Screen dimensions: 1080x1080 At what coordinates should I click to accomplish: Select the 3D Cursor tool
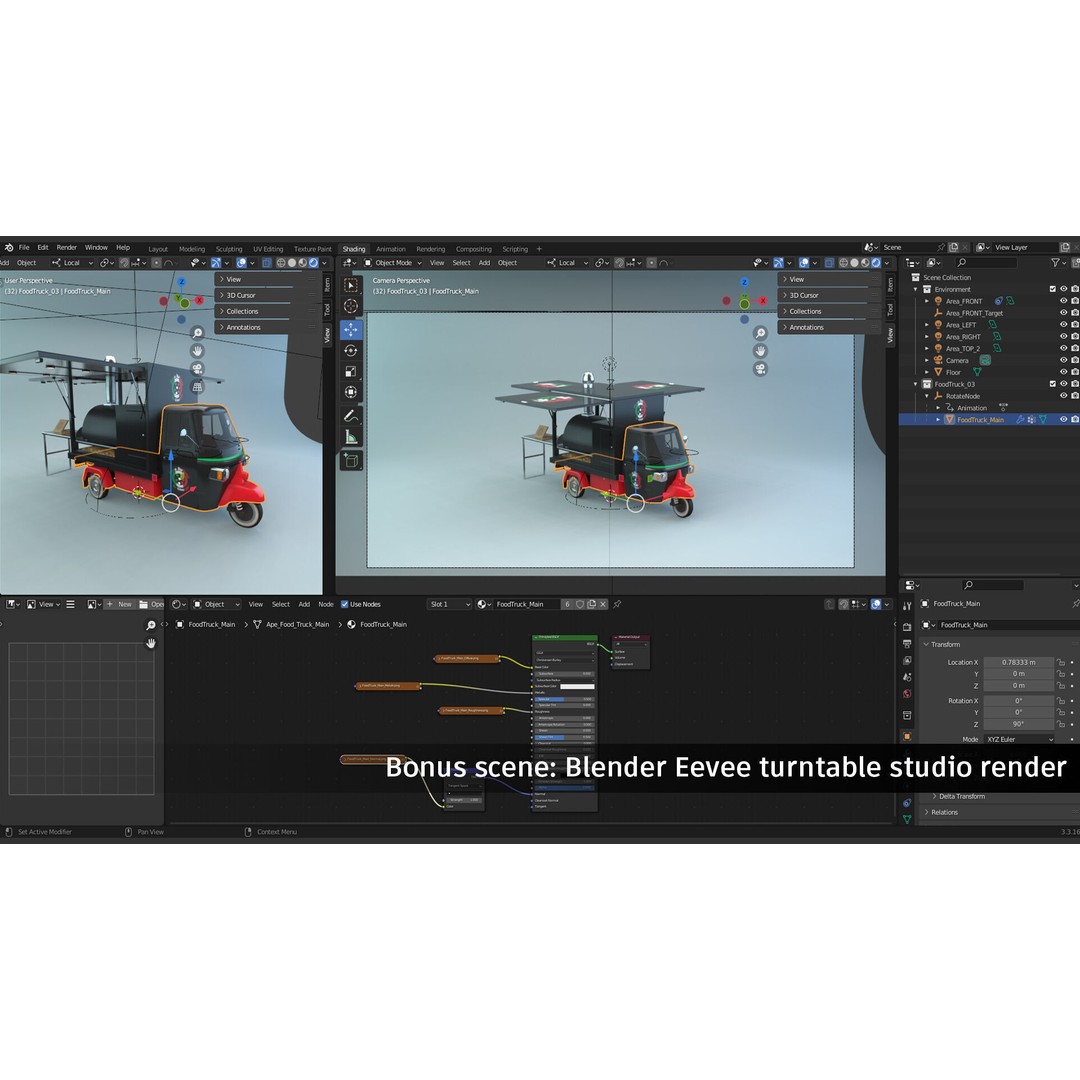(351, 306)
